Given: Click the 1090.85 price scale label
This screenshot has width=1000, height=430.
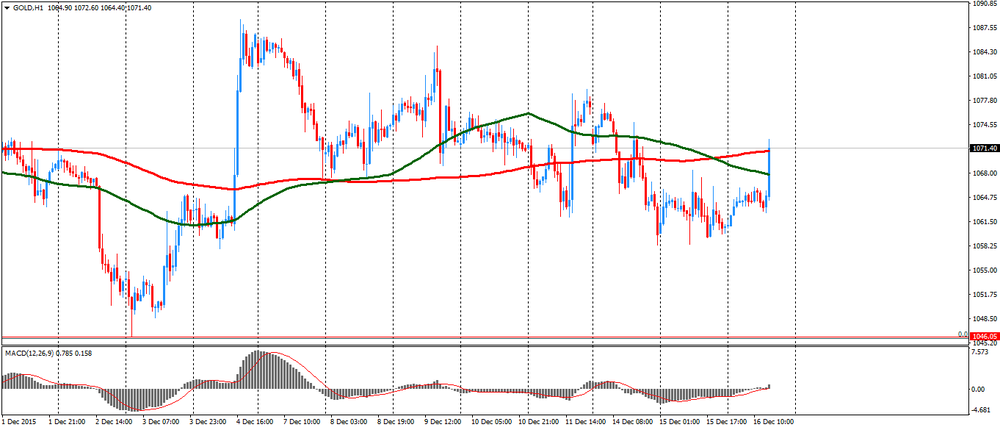Looking at the screenshot, I should click(x=983, y=3).
